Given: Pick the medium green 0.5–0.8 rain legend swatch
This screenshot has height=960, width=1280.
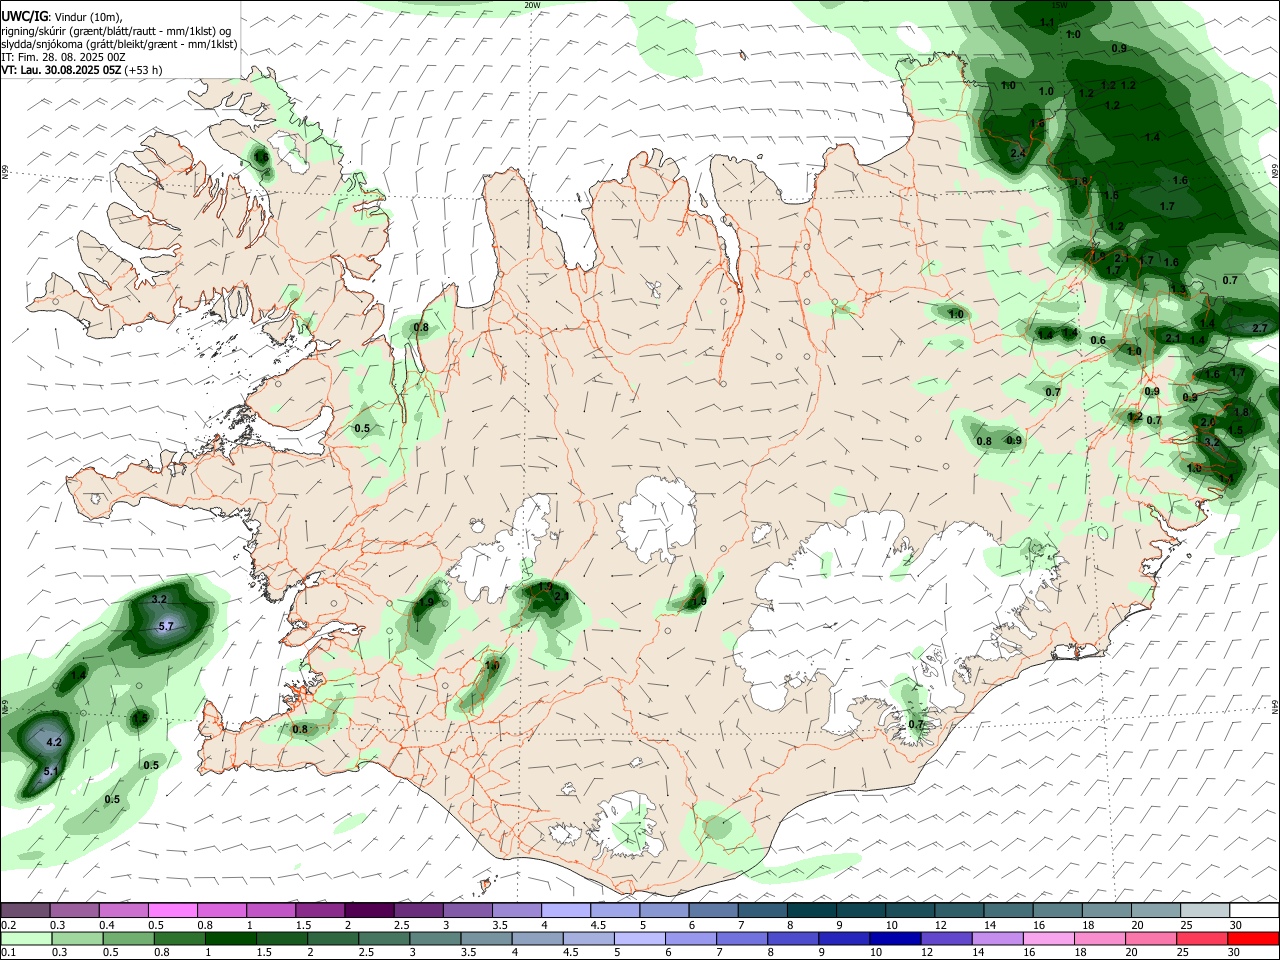Looking at the screenshot, I should [128, 939].
